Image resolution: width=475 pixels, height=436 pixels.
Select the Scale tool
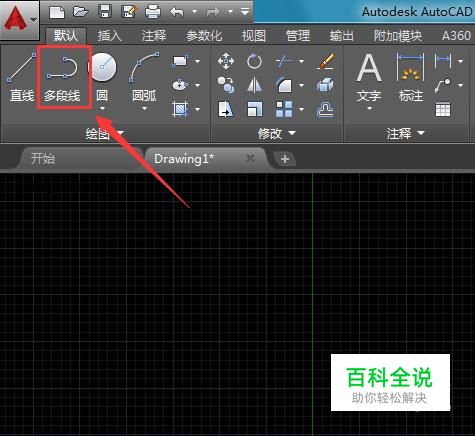[255, 109]
